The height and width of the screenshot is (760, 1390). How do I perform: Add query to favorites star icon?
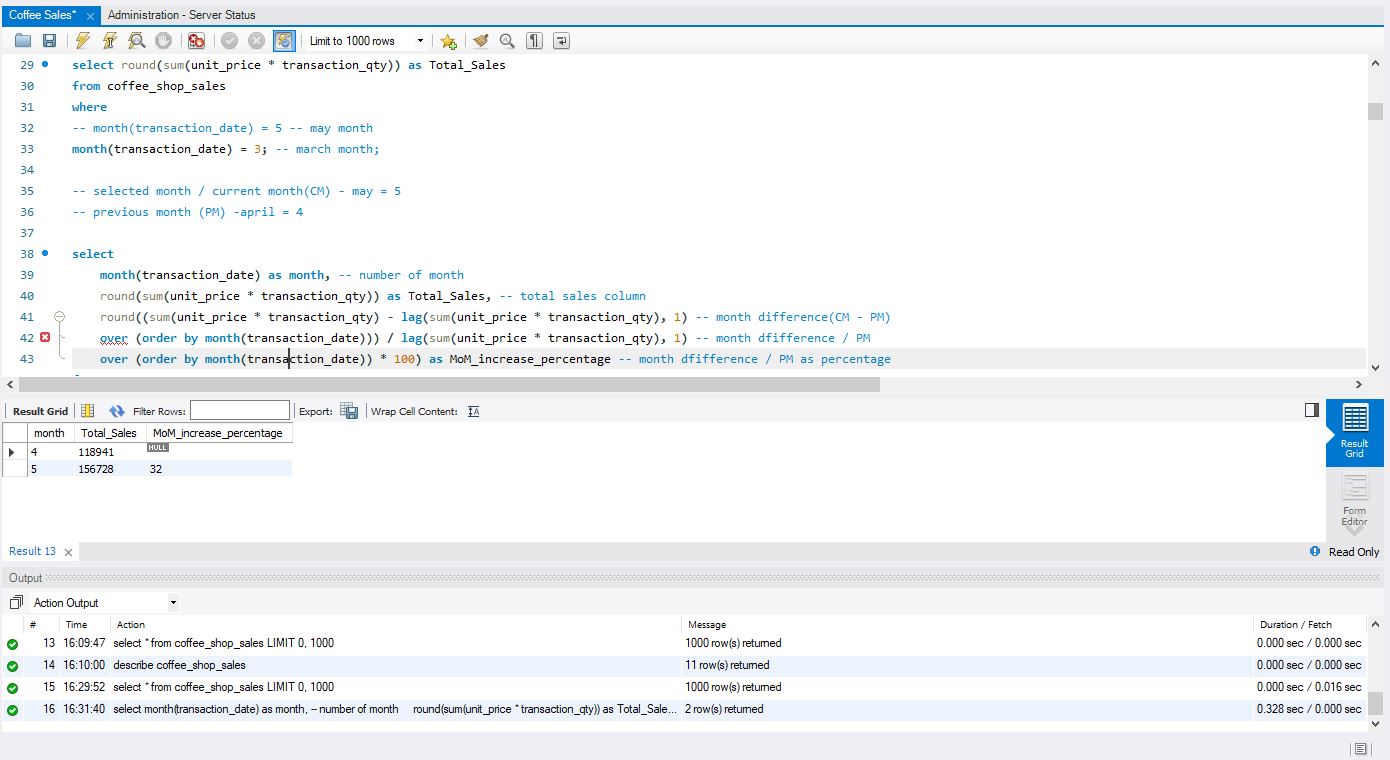click(448, 41)
